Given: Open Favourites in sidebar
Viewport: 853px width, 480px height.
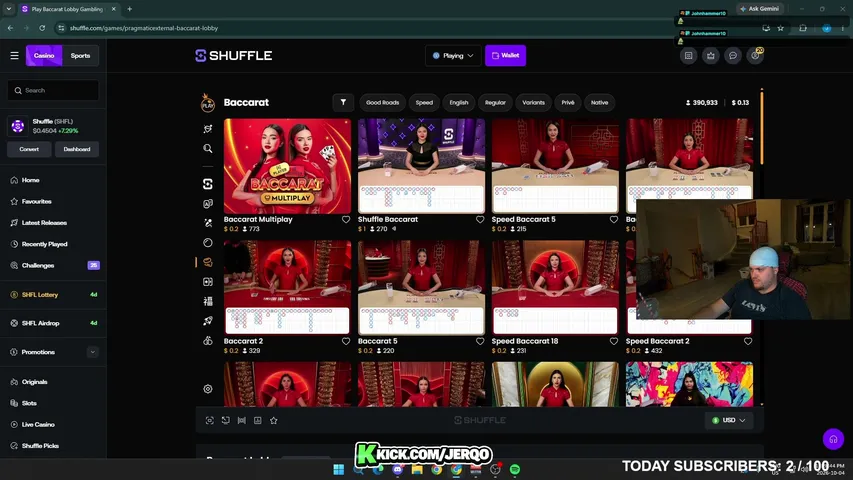Looking at the screenshot, I should [36, 201].
